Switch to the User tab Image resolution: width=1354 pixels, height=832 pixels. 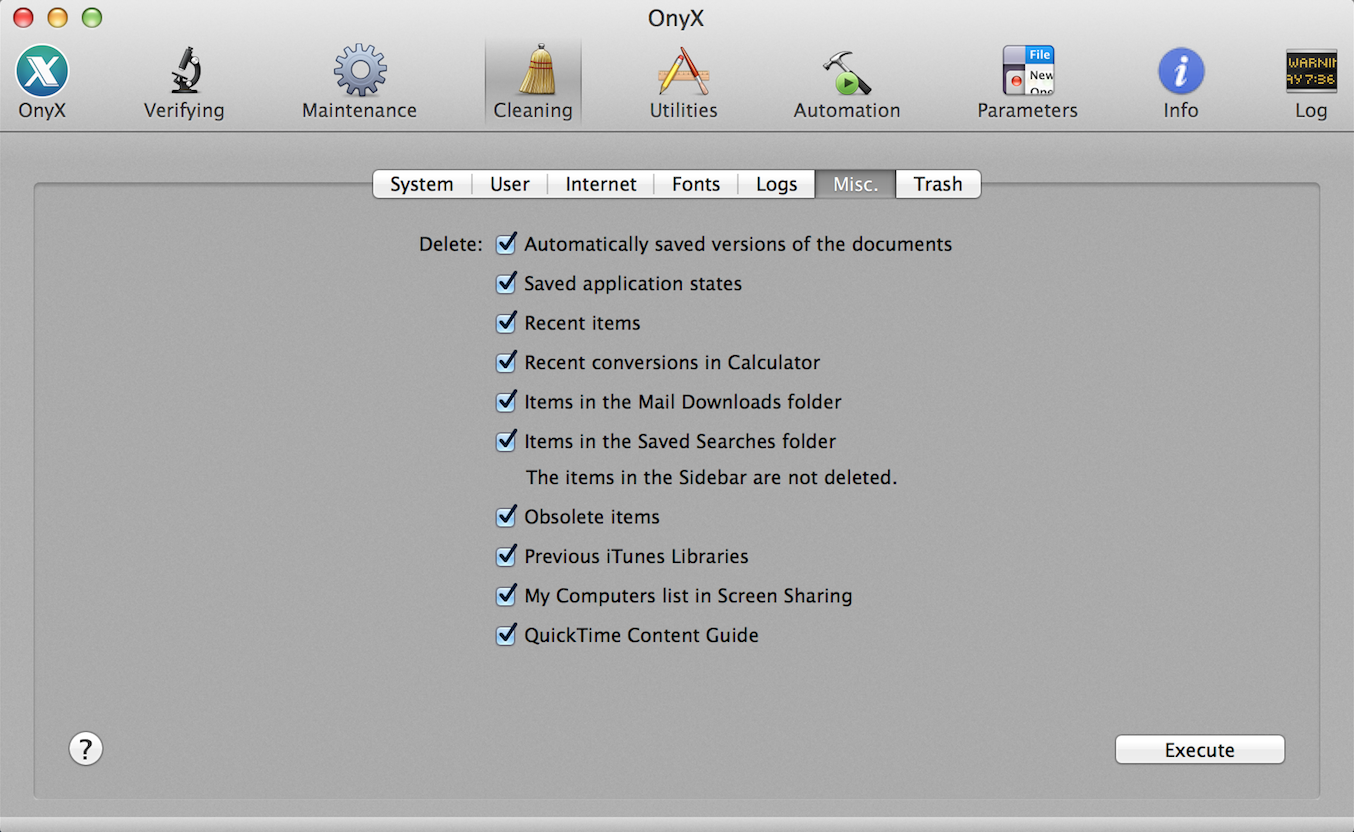tap(510, 184)
